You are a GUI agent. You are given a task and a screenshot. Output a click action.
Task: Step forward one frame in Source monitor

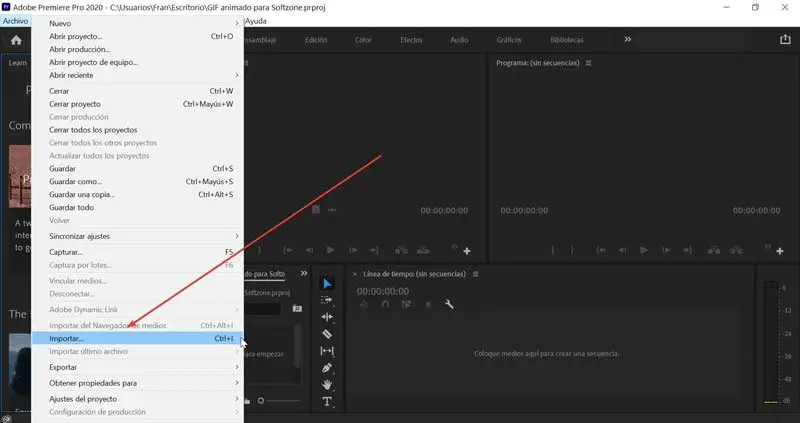click(x=353, y=251)
